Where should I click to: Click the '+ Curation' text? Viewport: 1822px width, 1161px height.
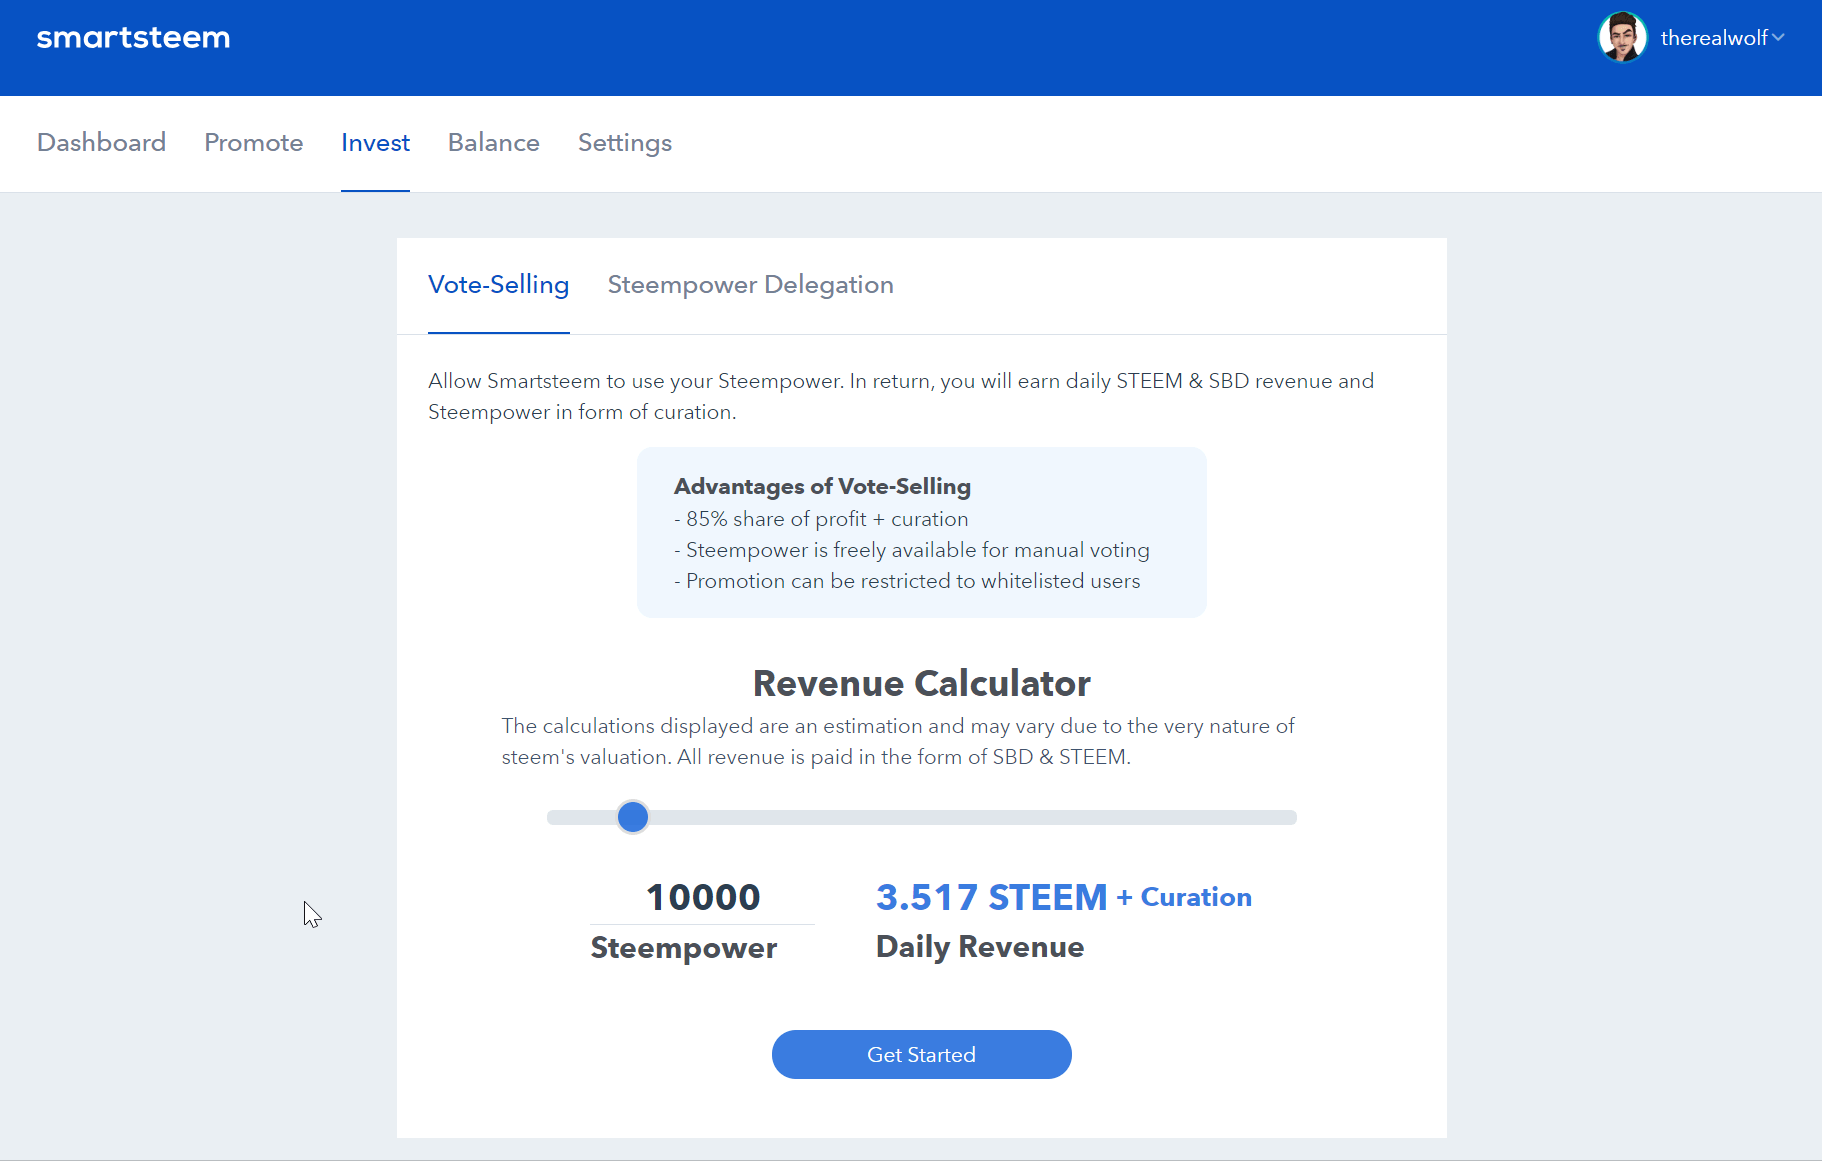1184,897
